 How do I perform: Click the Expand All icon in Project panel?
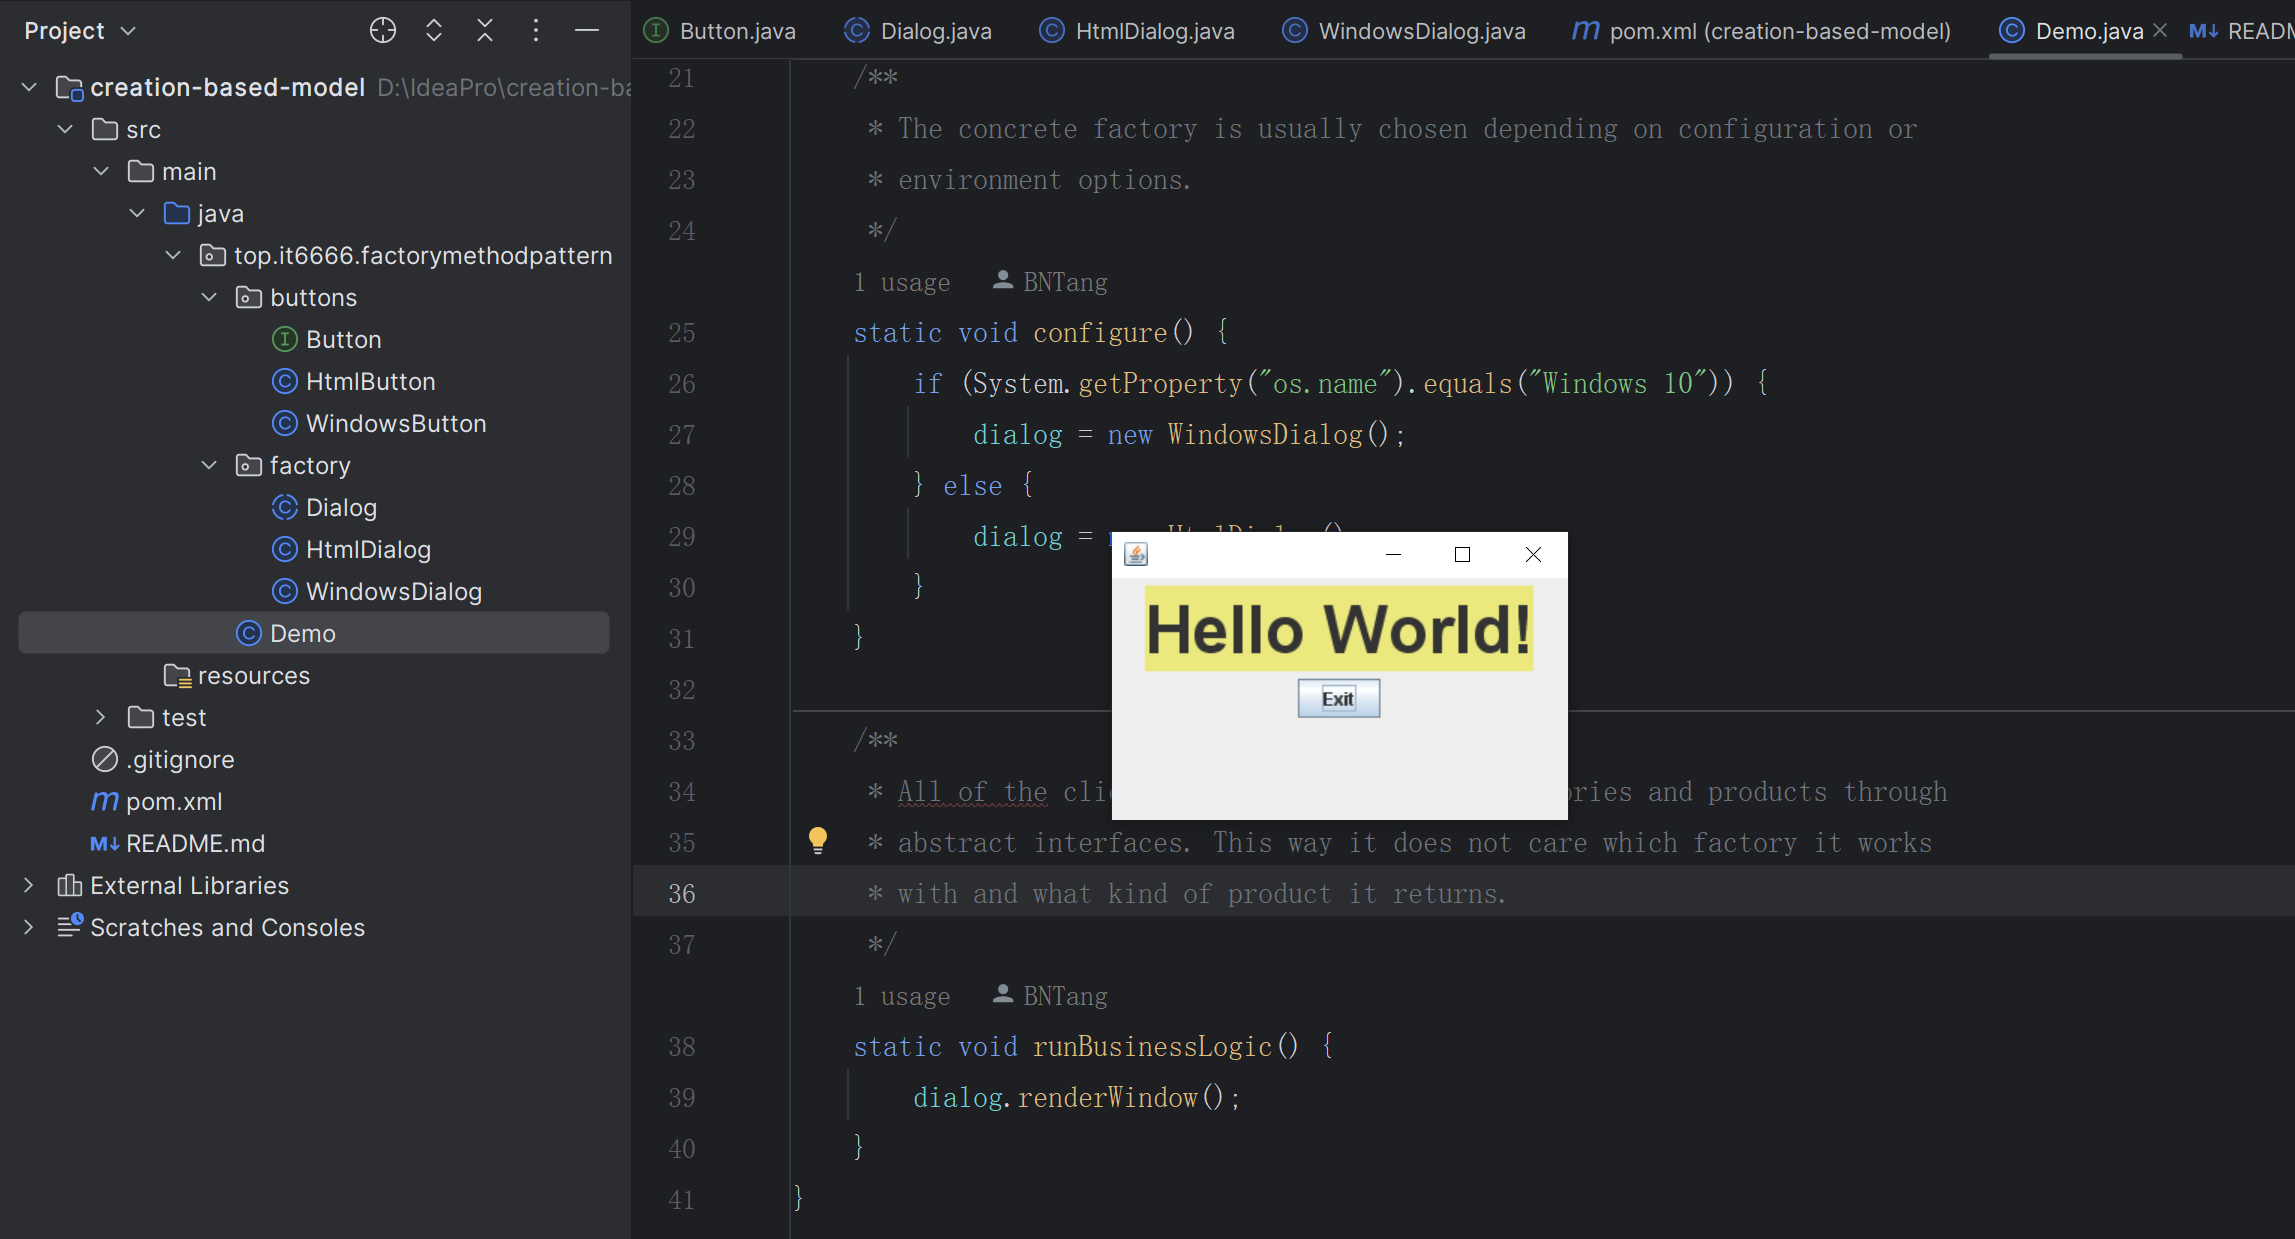point(434,31)
